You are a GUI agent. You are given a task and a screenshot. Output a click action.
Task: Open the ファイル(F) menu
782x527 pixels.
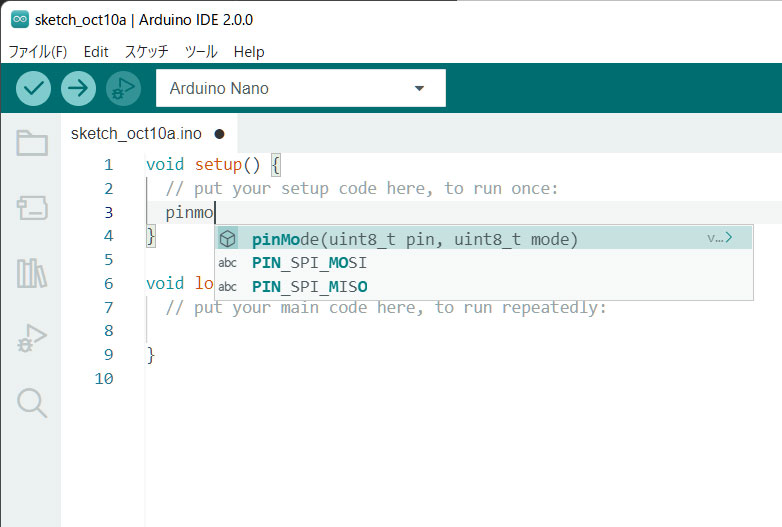[38, 51]
